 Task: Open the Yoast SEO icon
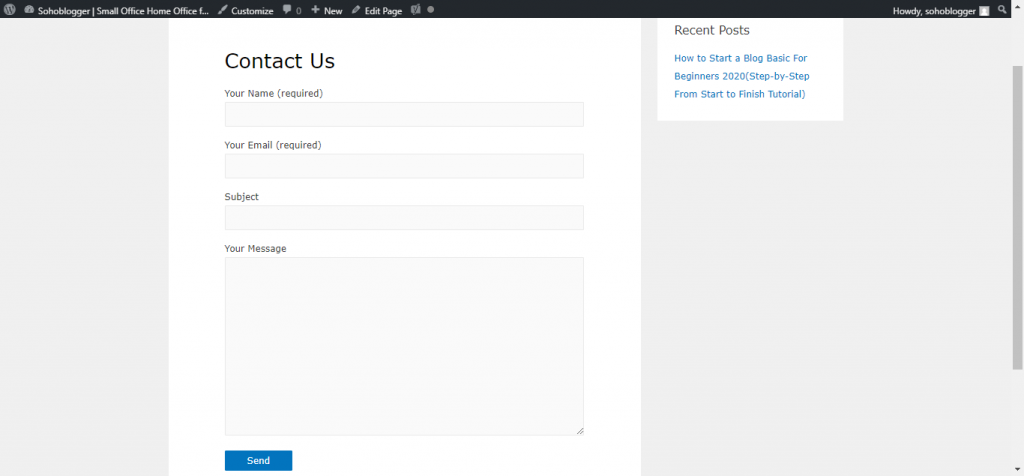click(x=415, y=10)
